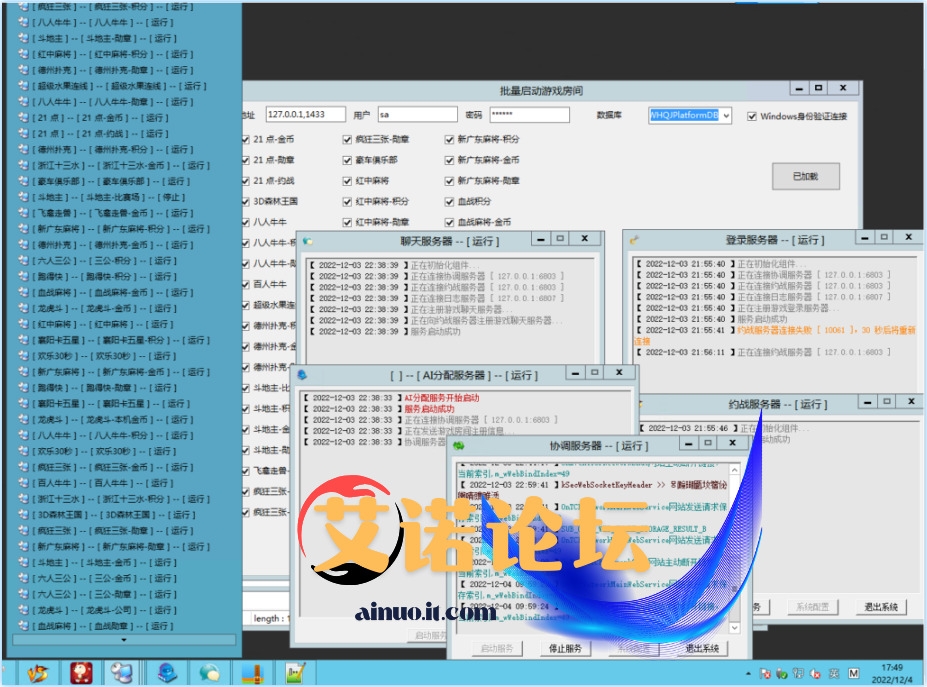
Task: Open the chat-bubbles taskbar icon
Action: [x=209, y=673]
